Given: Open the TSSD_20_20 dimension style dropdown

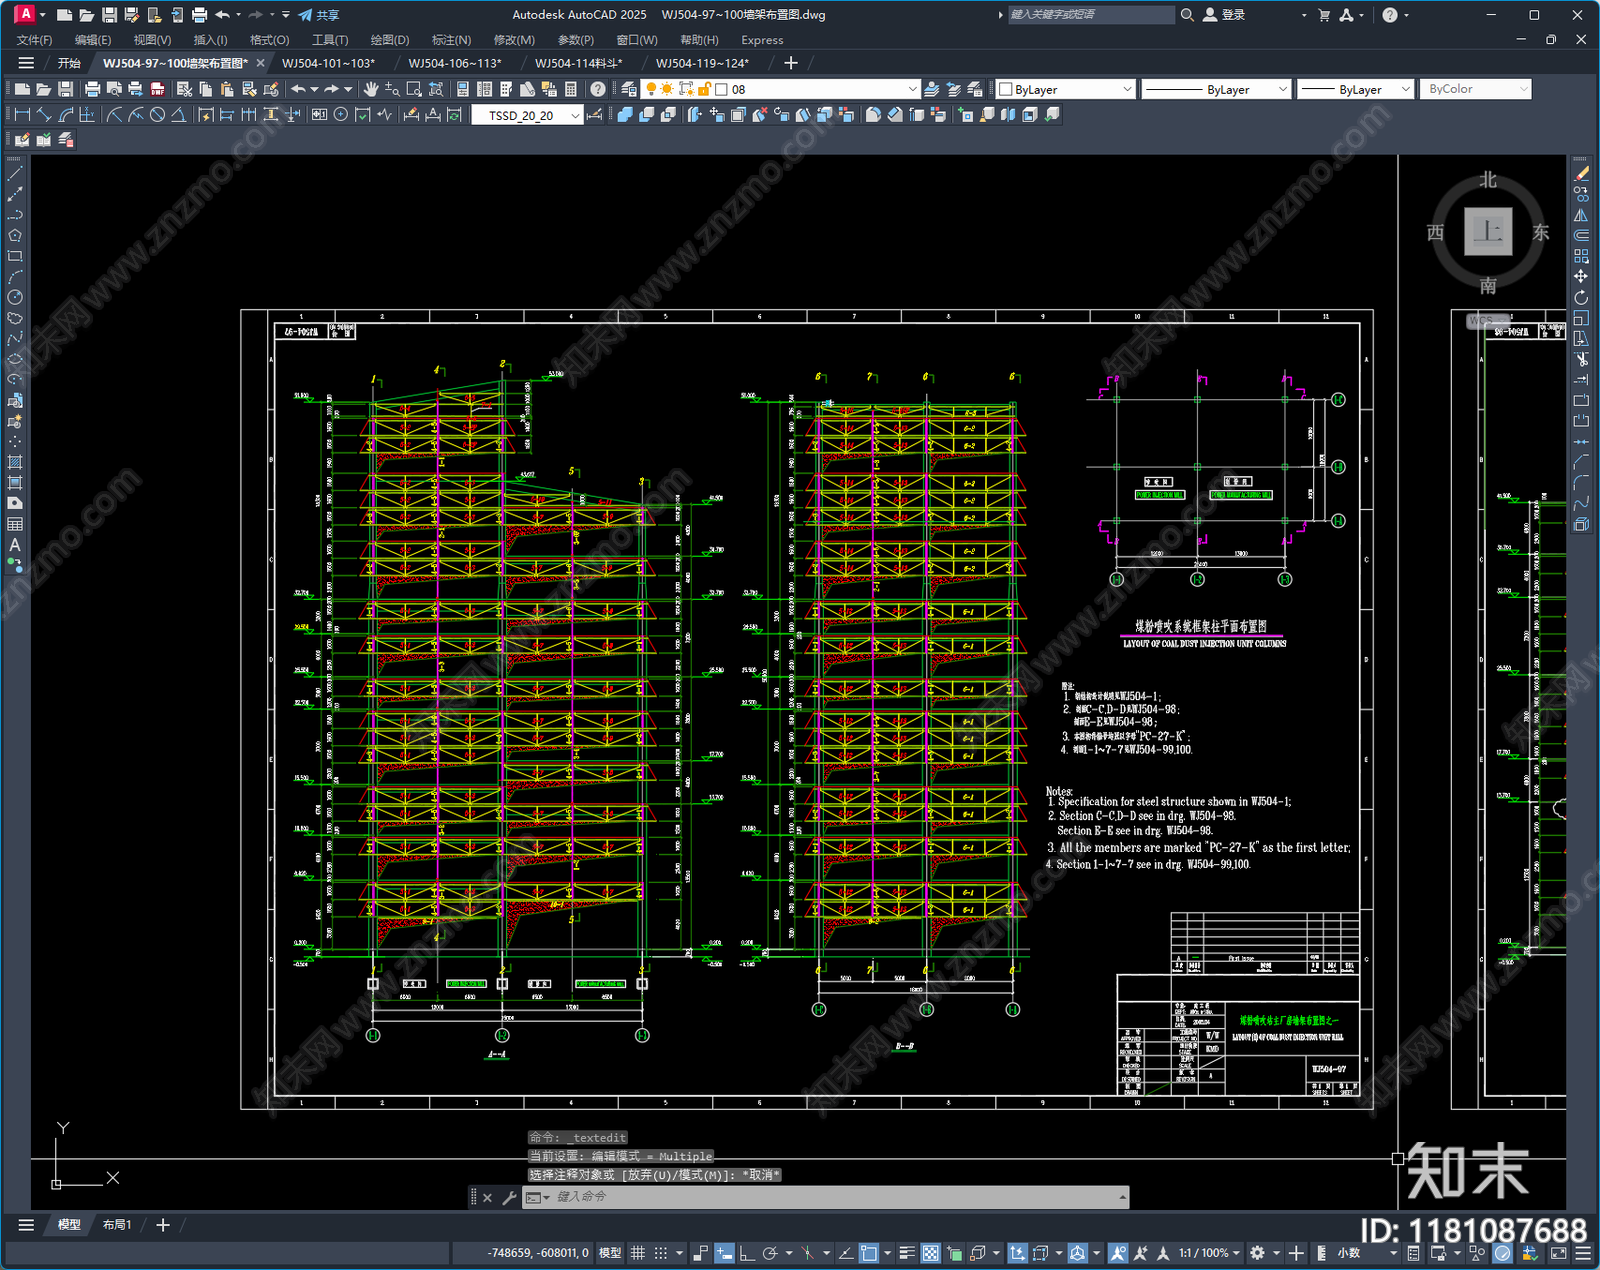Looking at the screenshot, I should 575,115.
